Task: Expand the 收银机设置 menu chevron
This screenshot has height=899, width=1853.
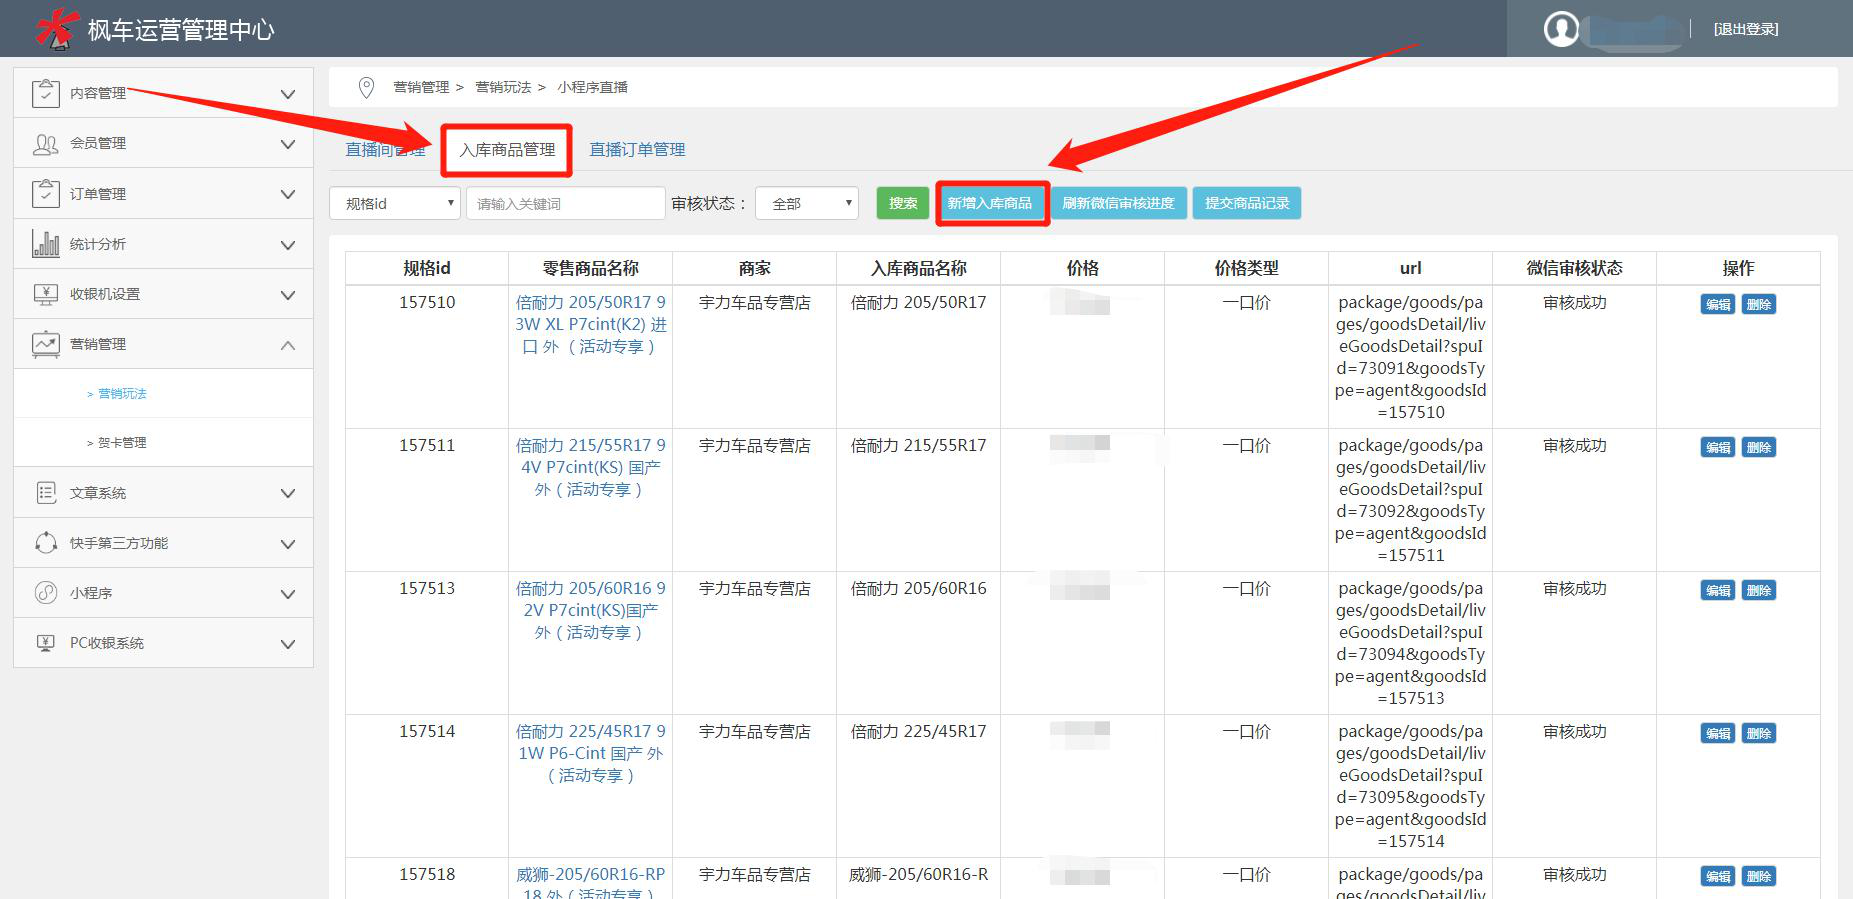Action: click(288, 295)
